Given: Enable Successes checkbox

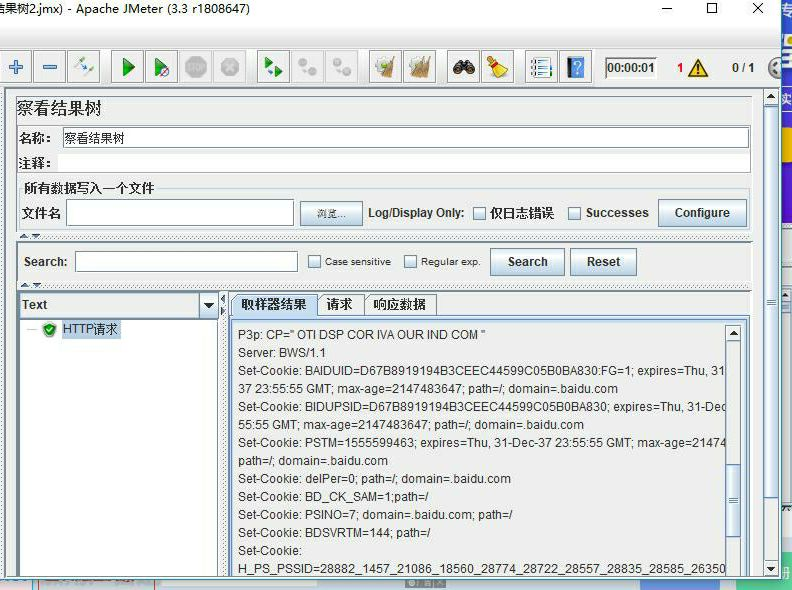Looking at the screenshot, I should pyautogui.click(x=574, y=213).
